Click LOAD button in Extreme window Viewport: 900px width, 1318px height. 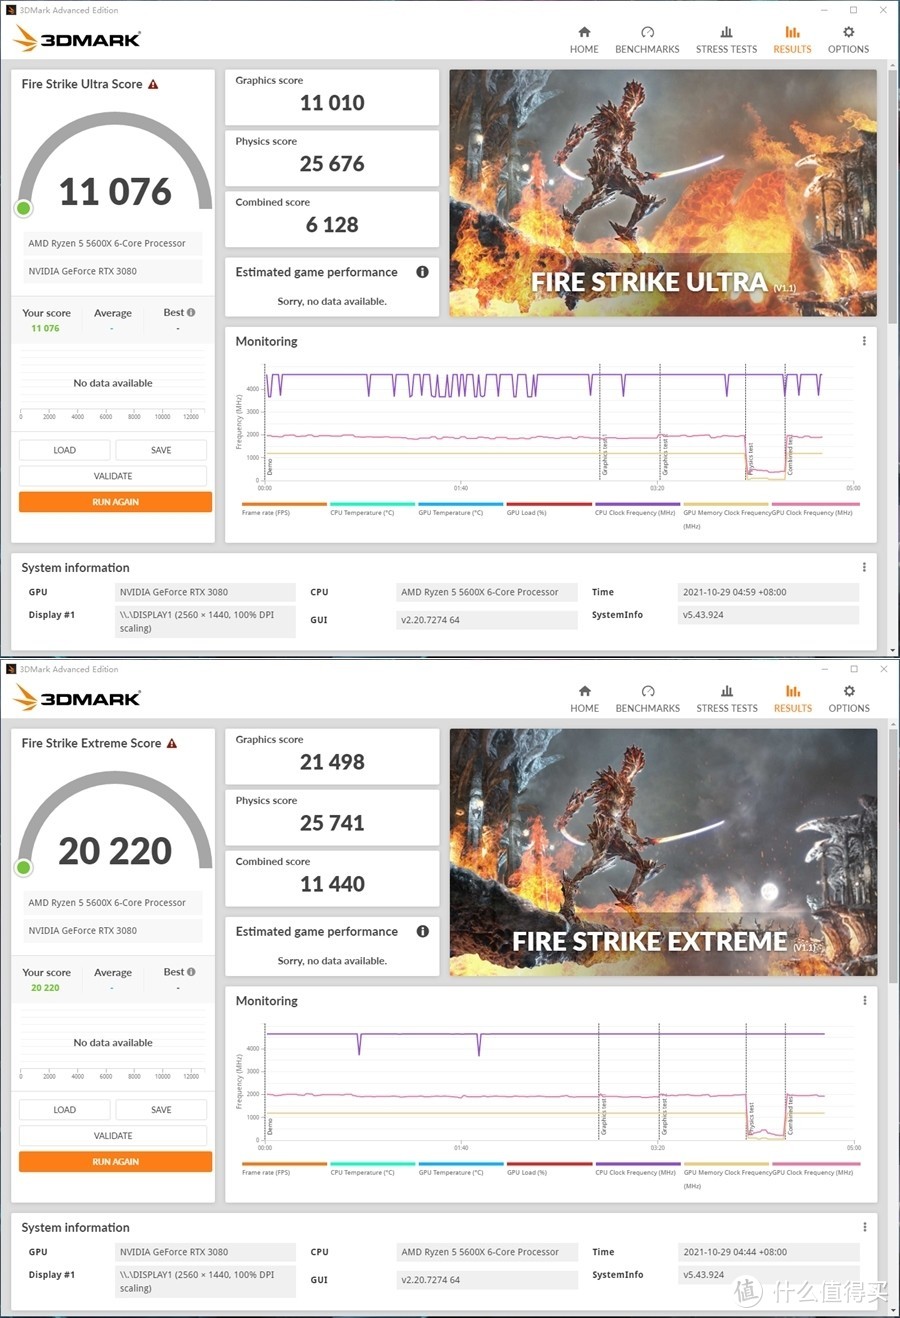(x=64, y=1109)
